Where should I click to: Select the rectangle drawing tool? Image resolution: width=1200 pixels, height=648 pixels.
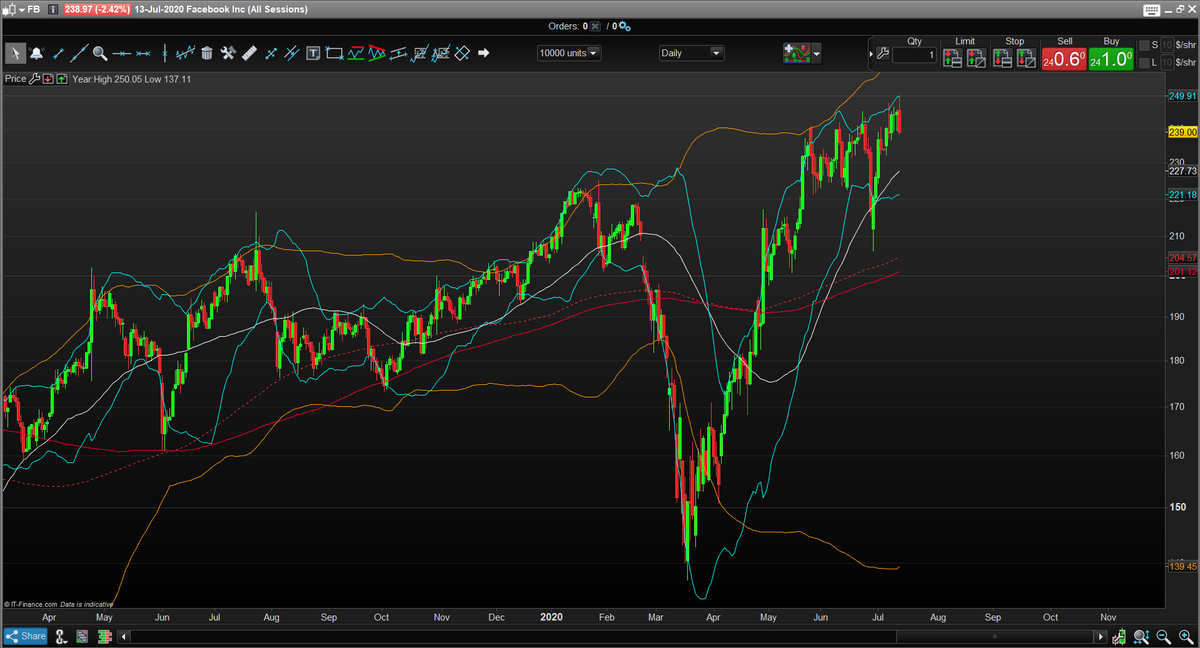click(x=334, y=53)
